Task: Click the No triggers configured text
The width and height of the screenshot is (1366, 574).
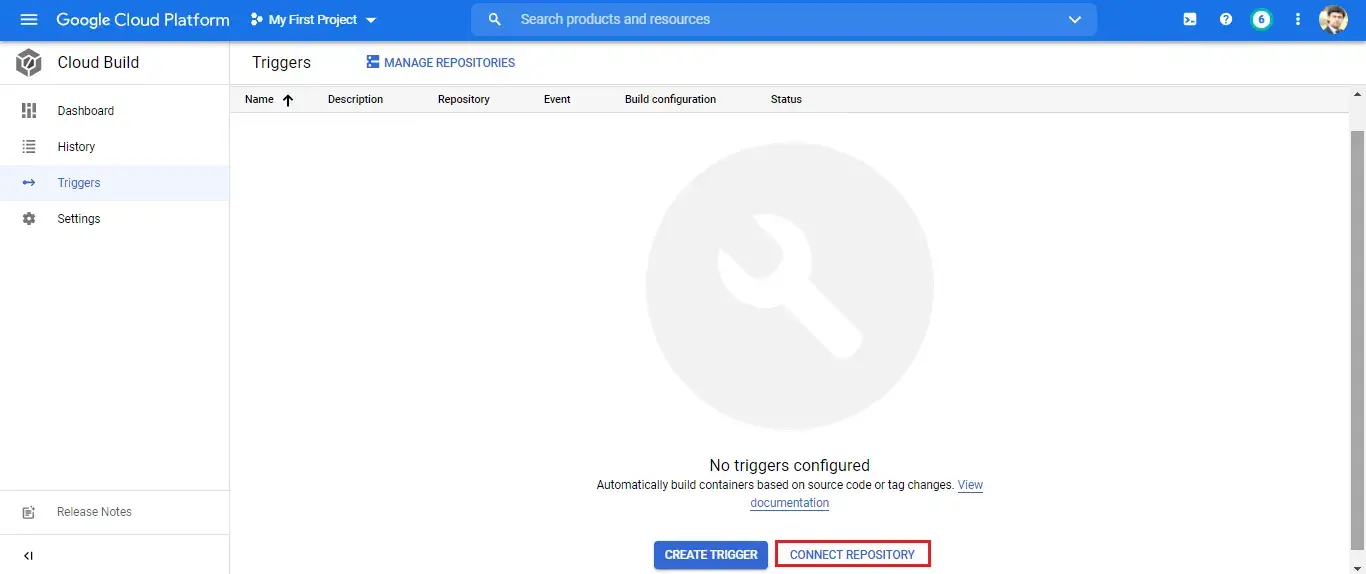Action: [789, 465]
